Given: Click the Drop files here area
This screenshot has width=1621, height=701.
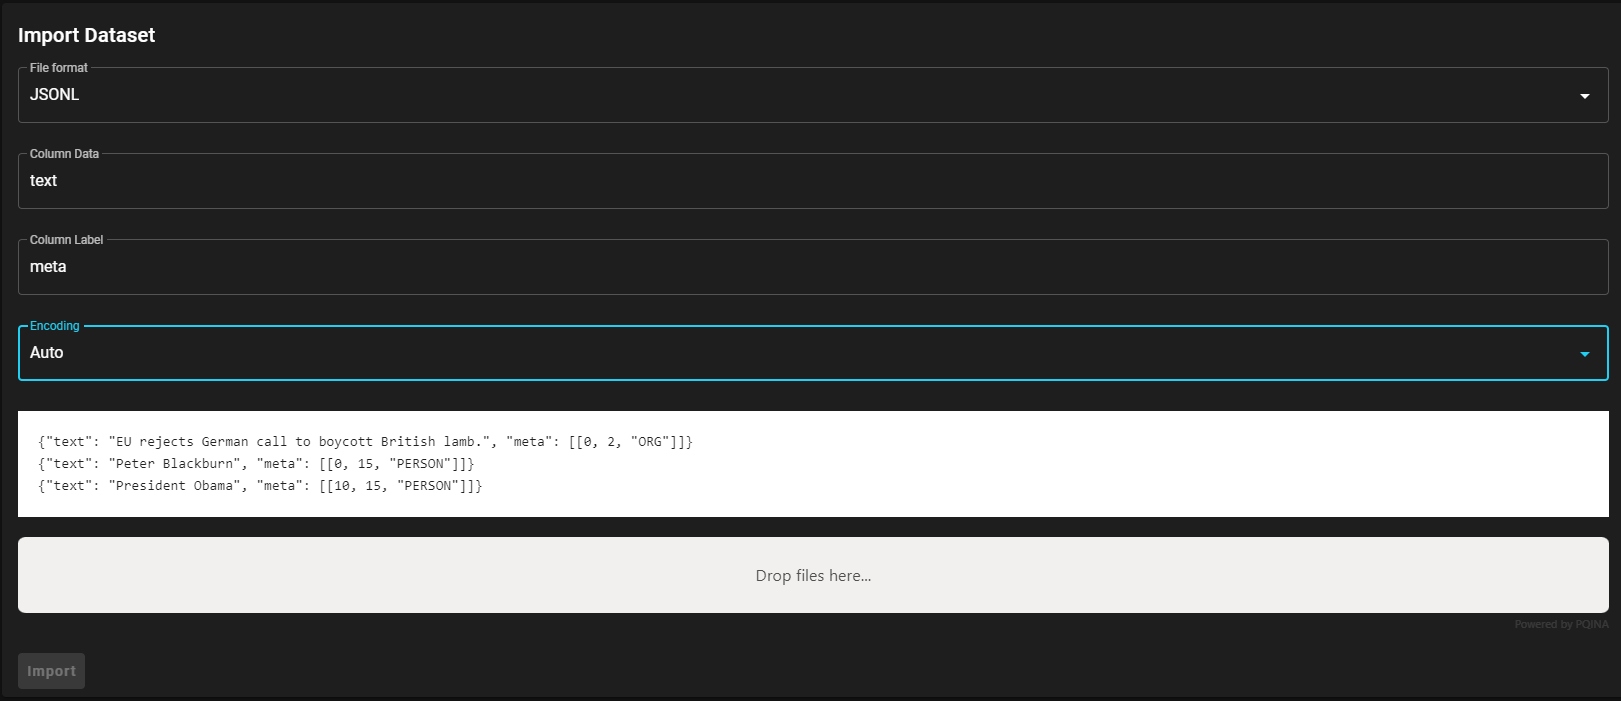Looking at the screenshot, I should click(x=813, y=575).
